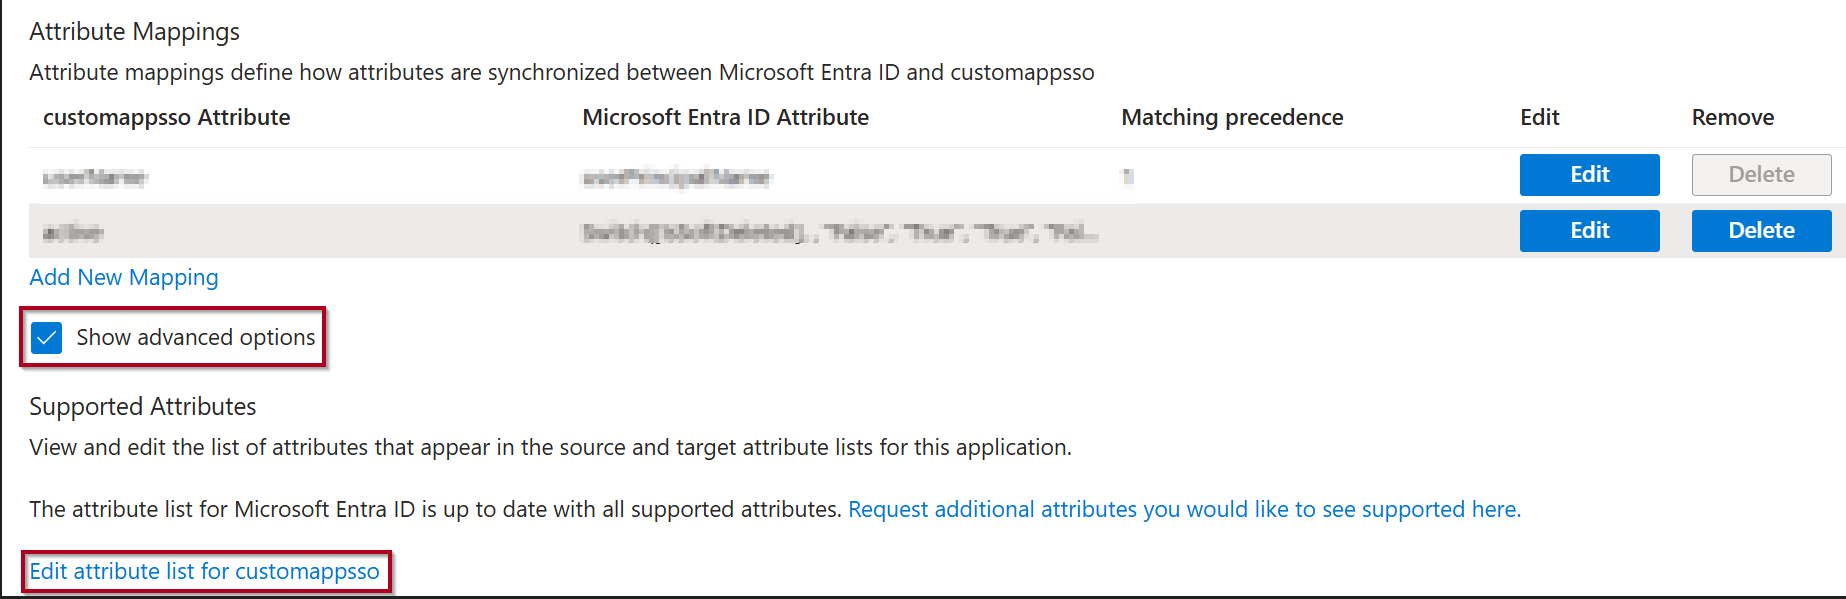Uncheck the Show advanced options checkbox
1846x599 pixels.
click(47, 338)
